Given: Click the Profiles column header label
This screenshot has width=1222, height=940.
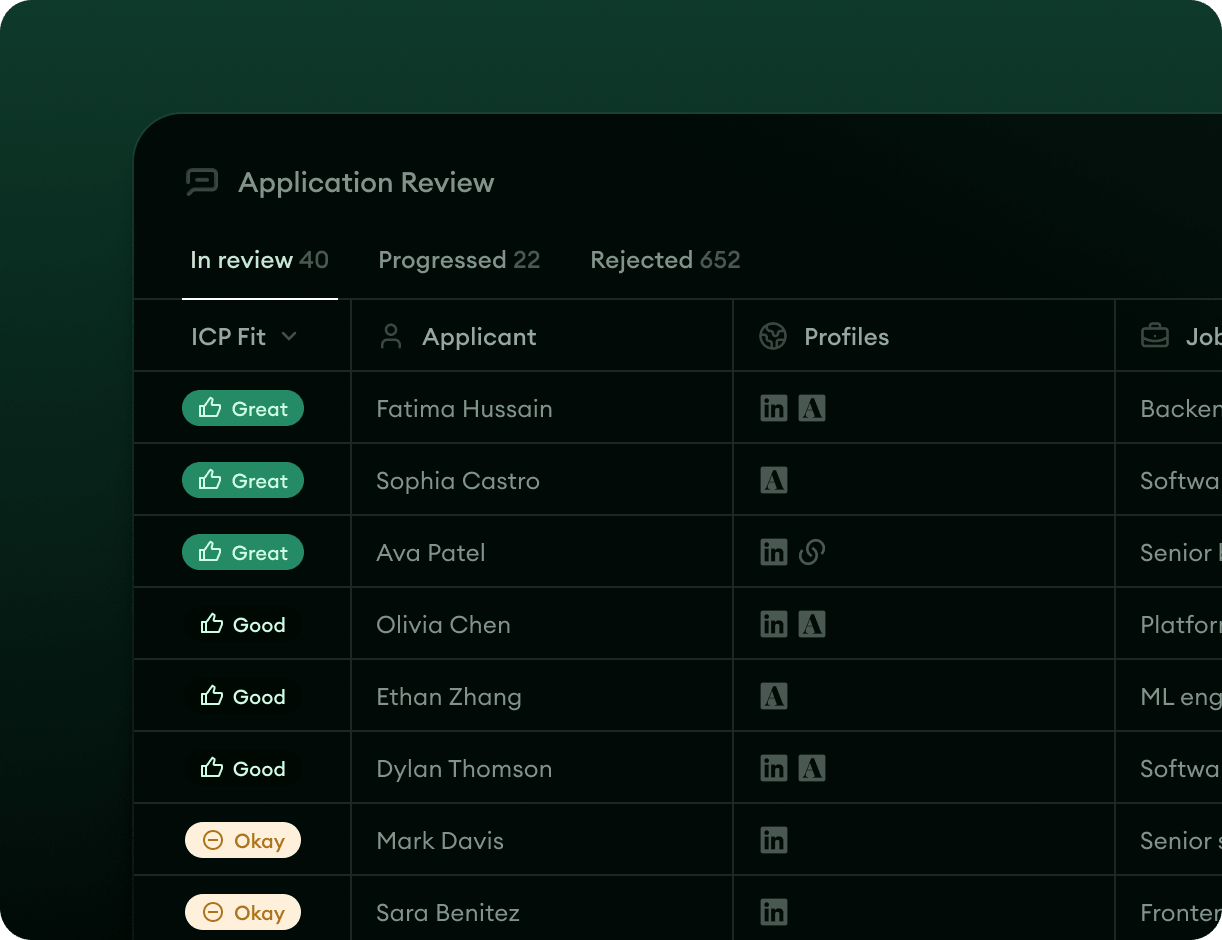Looking at the screenshot, I should (847, 337).
